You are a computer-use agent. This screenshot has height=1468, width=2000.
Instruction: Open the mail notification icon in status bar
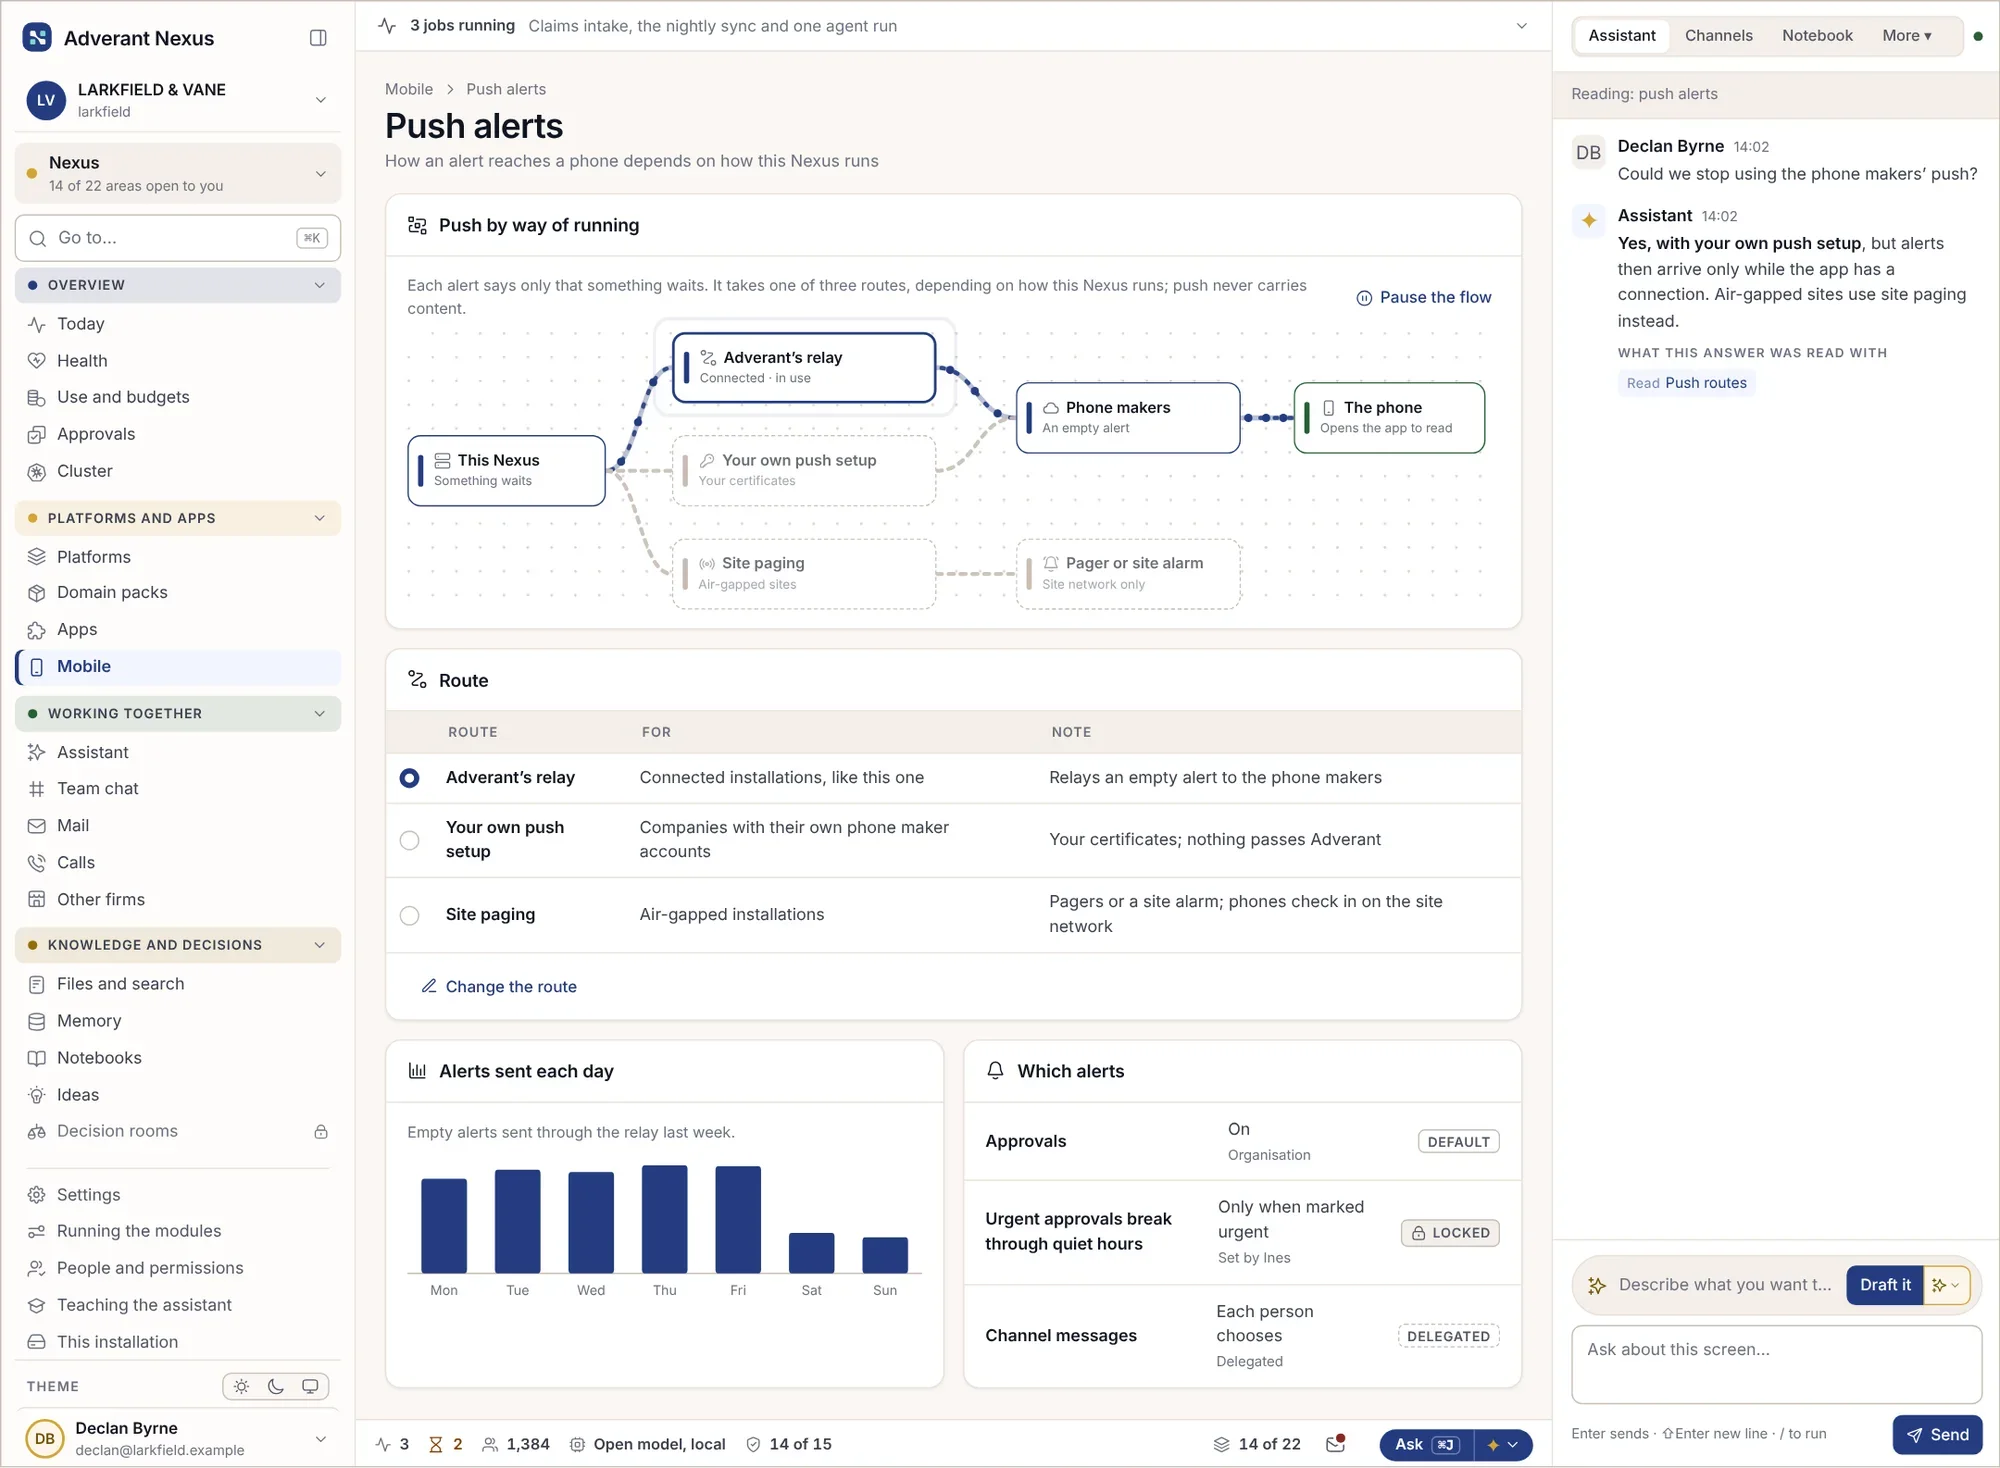click(1335, 1444)
